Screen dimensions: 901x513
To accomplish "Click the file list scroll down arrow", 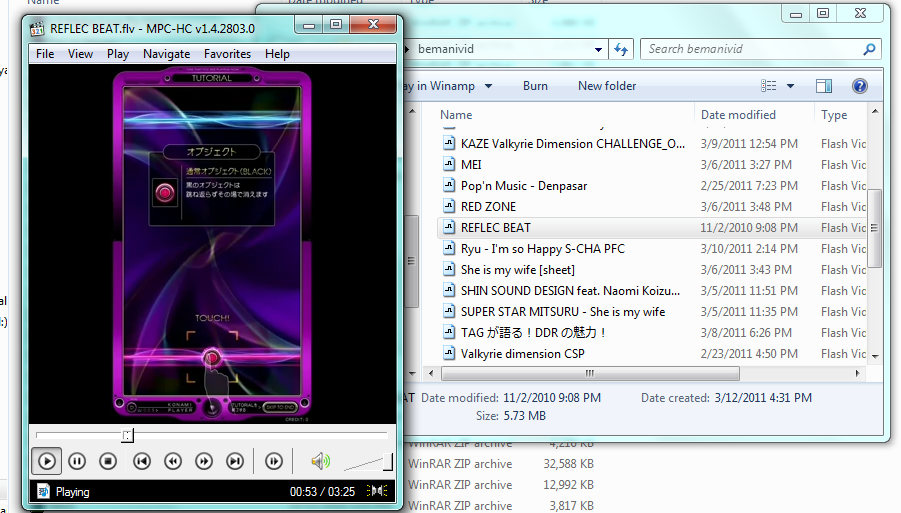I will point(875,356).
